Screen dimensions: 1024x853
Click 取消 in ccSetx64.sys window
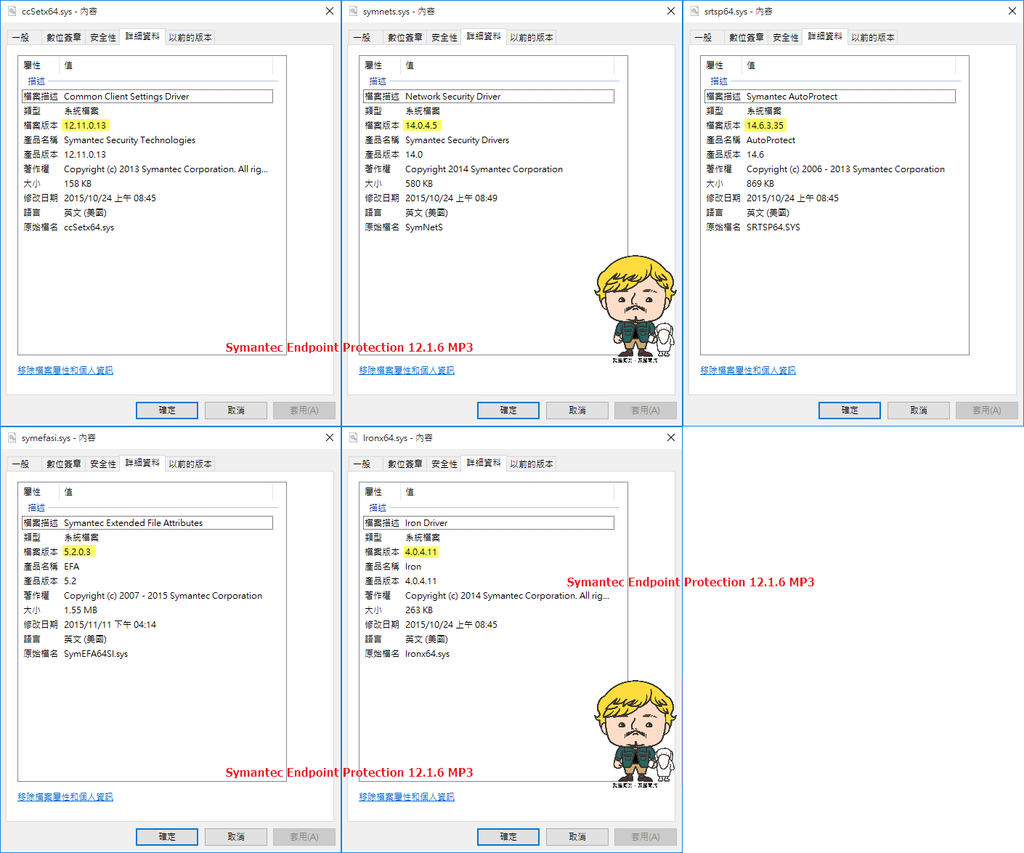236,410
